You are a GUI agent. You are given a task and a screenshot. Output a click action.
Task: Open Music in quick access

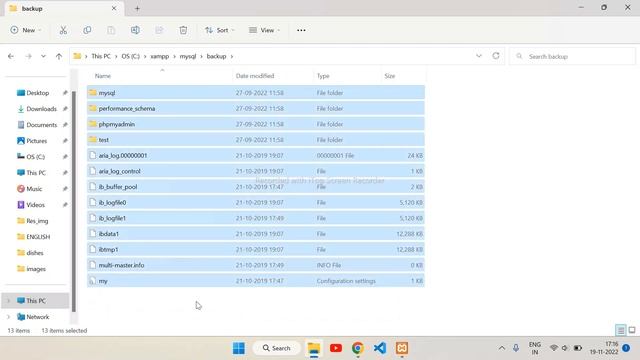tap(34, 189)
